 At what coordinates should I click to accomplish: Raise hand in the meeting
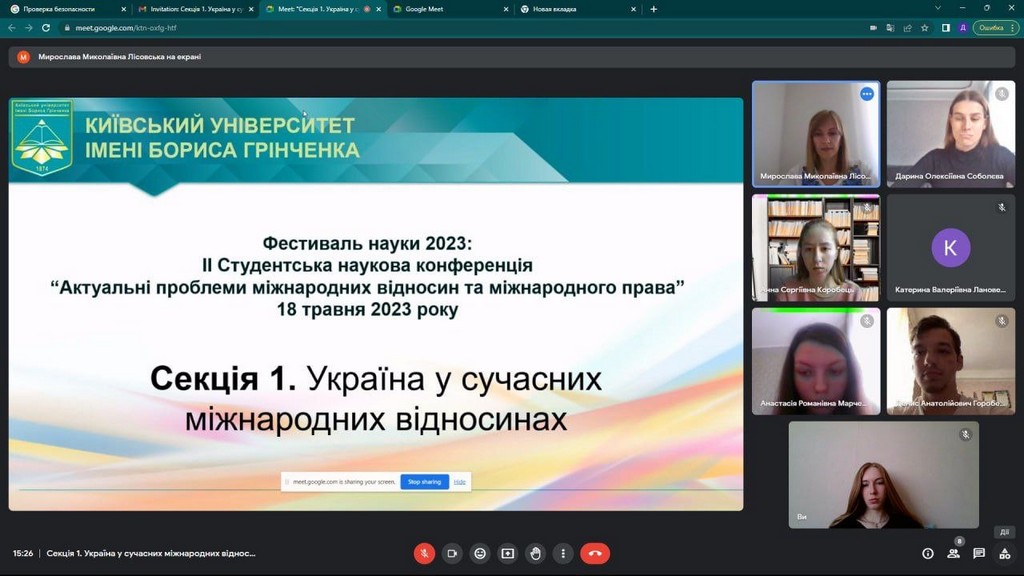[x=536, y=553]
